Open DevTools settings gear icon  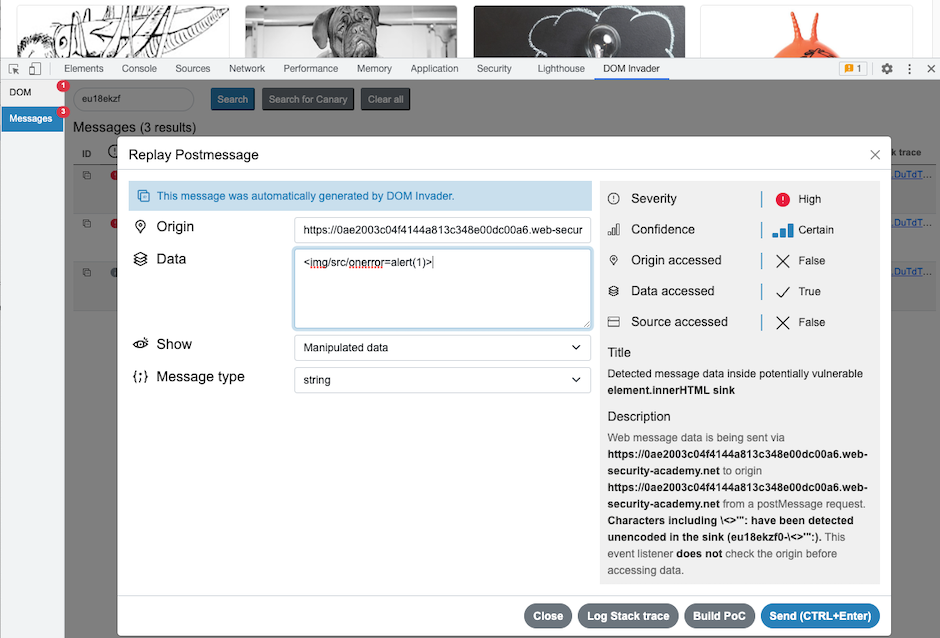tap(886, 69)
